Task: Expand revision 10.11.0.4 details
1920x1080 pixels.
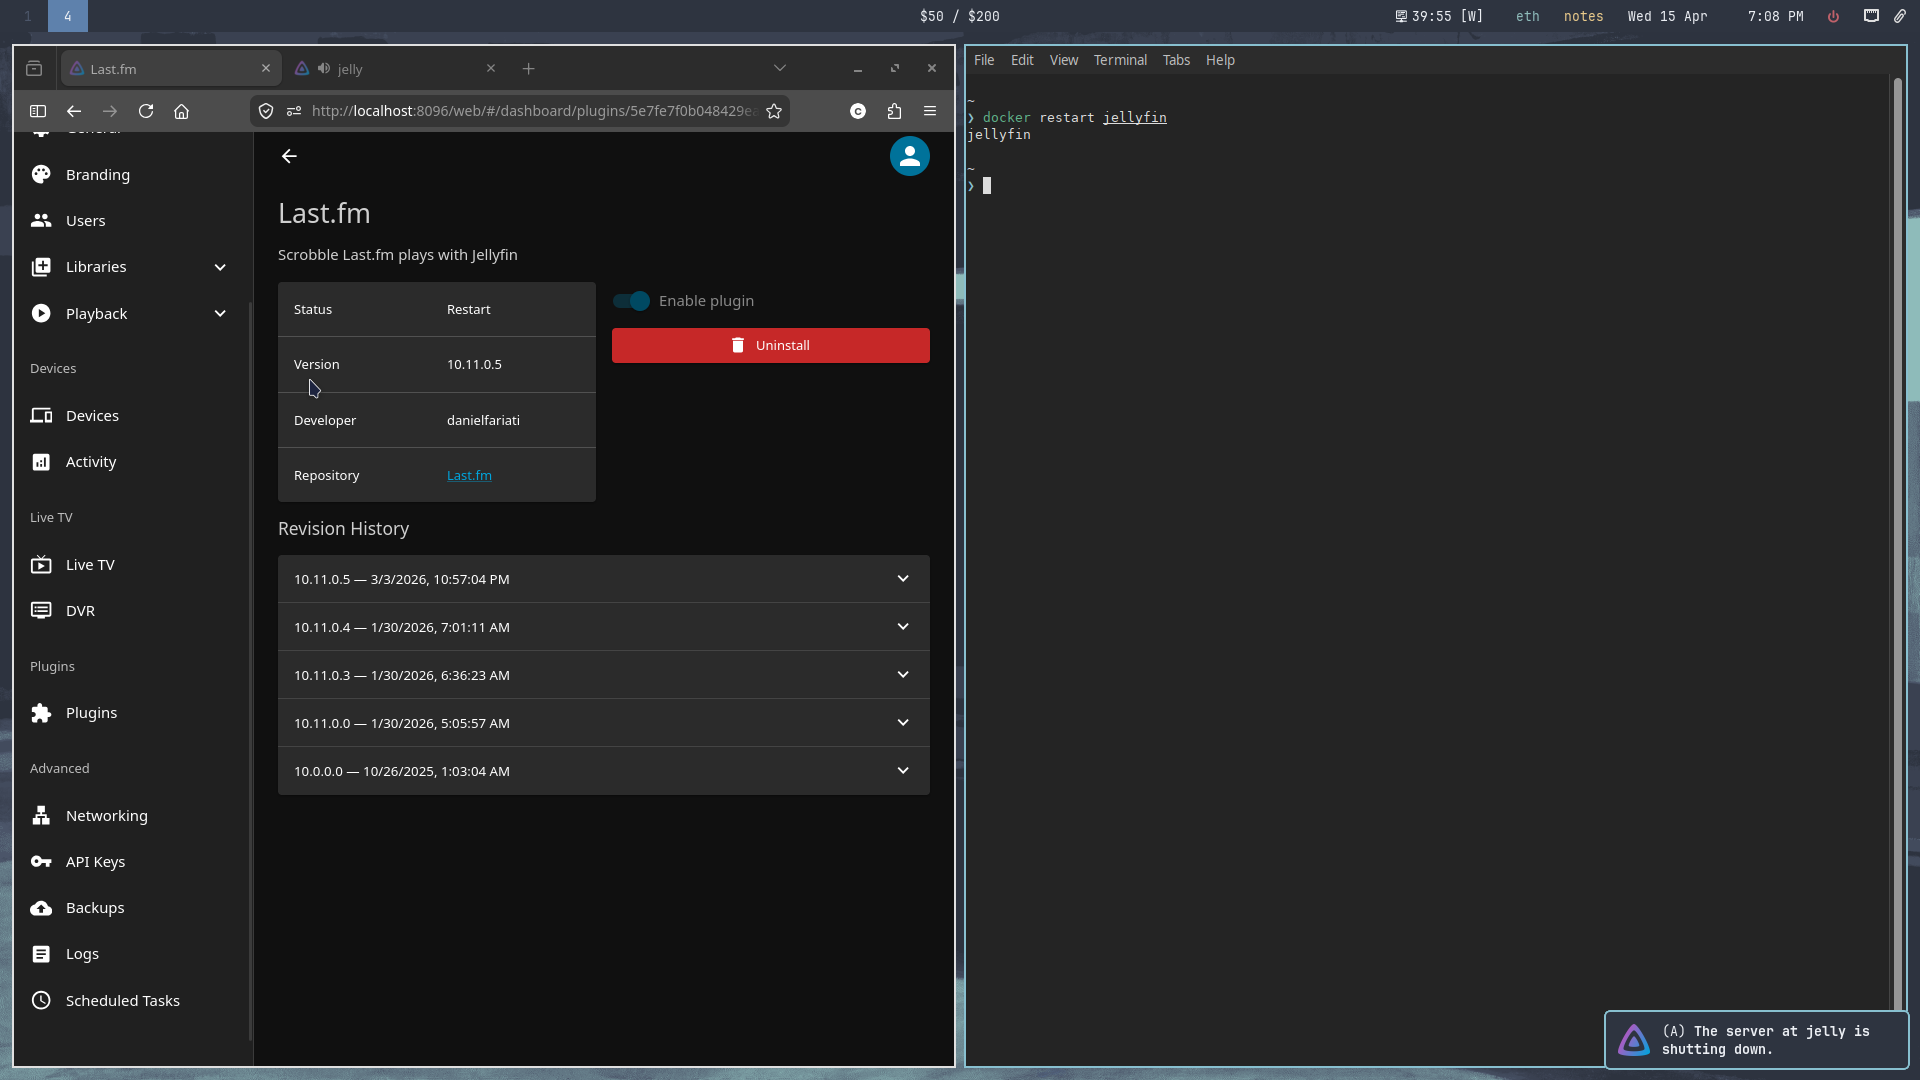Action: [x=604, y=627]
